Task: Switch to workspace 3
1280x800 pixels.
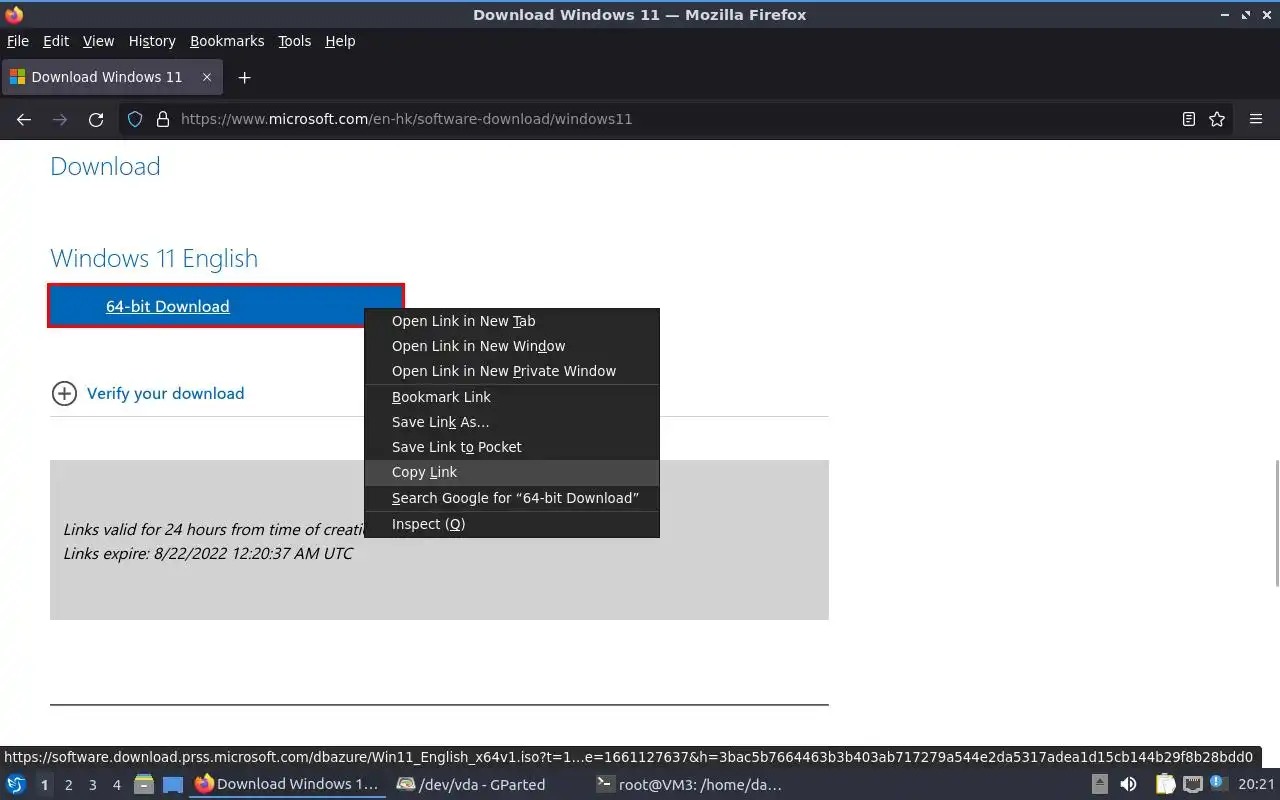Action: pyautogui.click(x=92, y=785)
